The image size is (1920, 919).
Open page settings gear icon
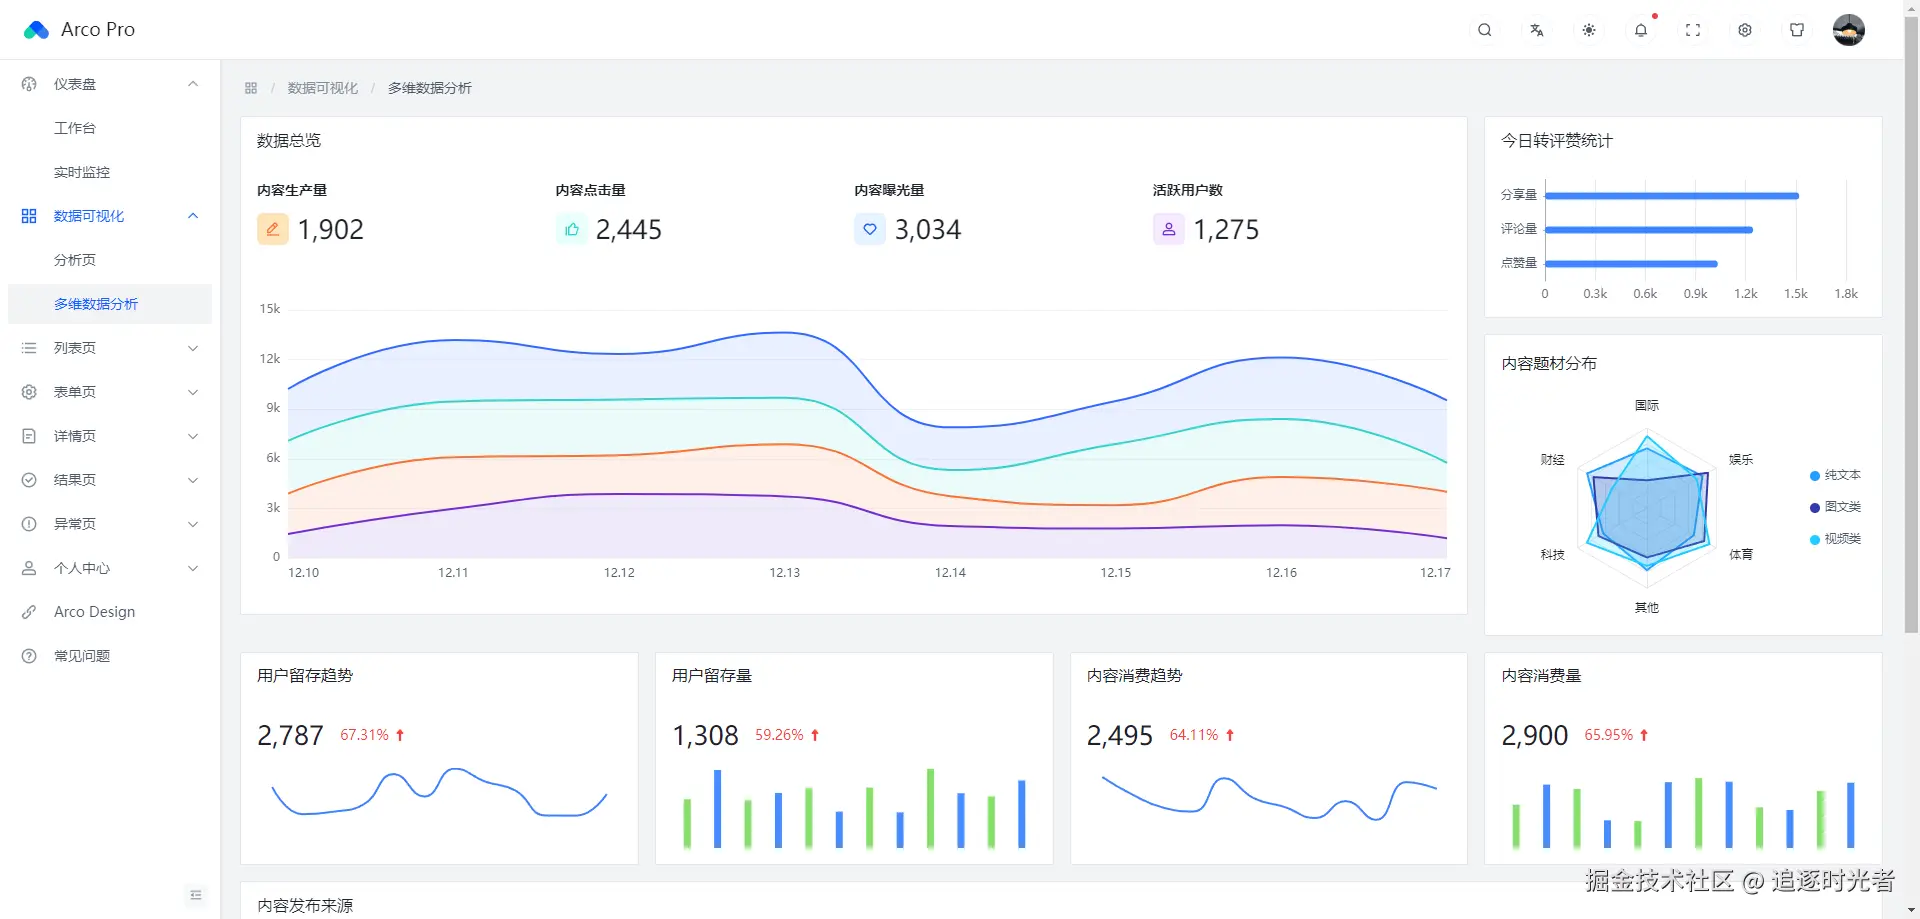pyautogui.click(x=1745, y=30)
